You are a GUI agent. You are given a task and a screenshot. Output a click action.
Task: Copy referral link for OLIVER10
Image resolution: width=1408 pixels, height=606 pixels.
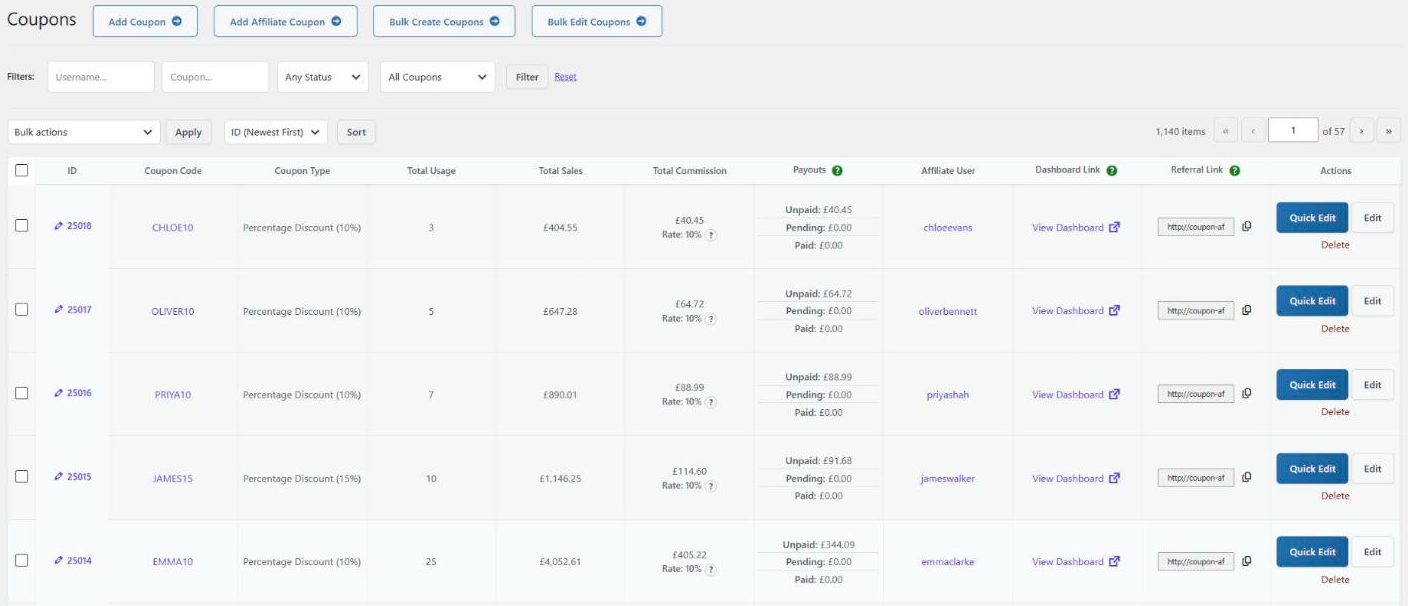1247,310
